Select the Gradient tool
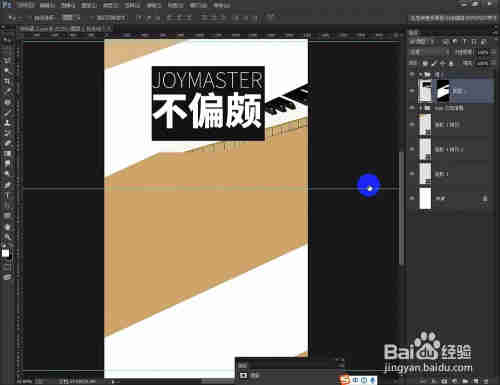The width and height of the screenshot is (500, 385). coord(7,153)
